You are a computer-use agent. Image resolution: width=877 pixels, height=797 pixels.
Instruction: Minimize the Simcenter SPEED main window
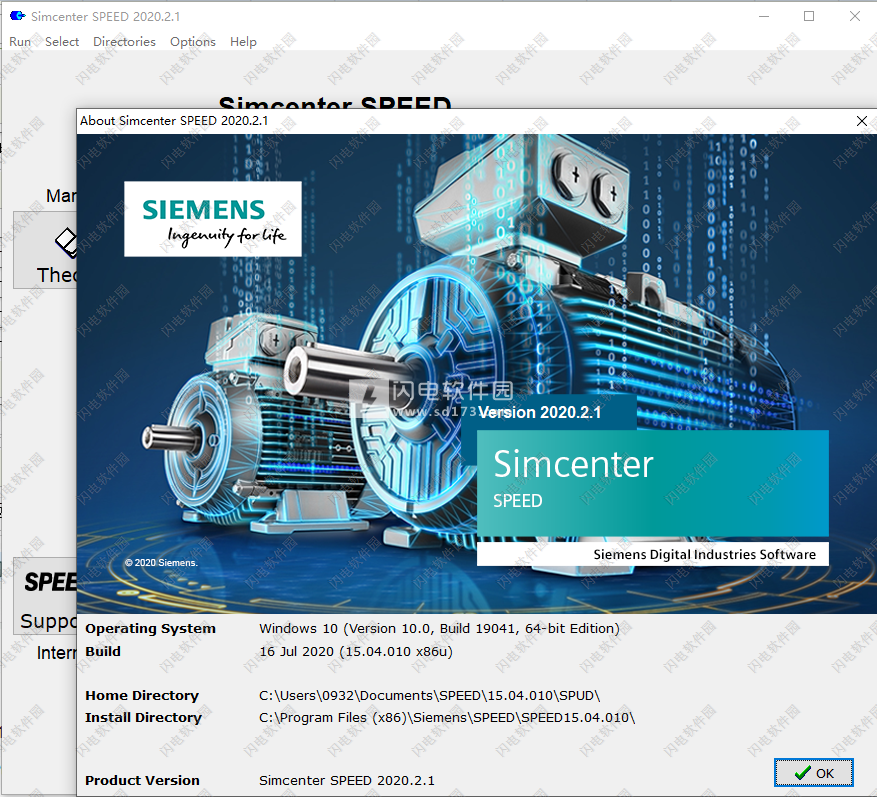coord(764,16)
